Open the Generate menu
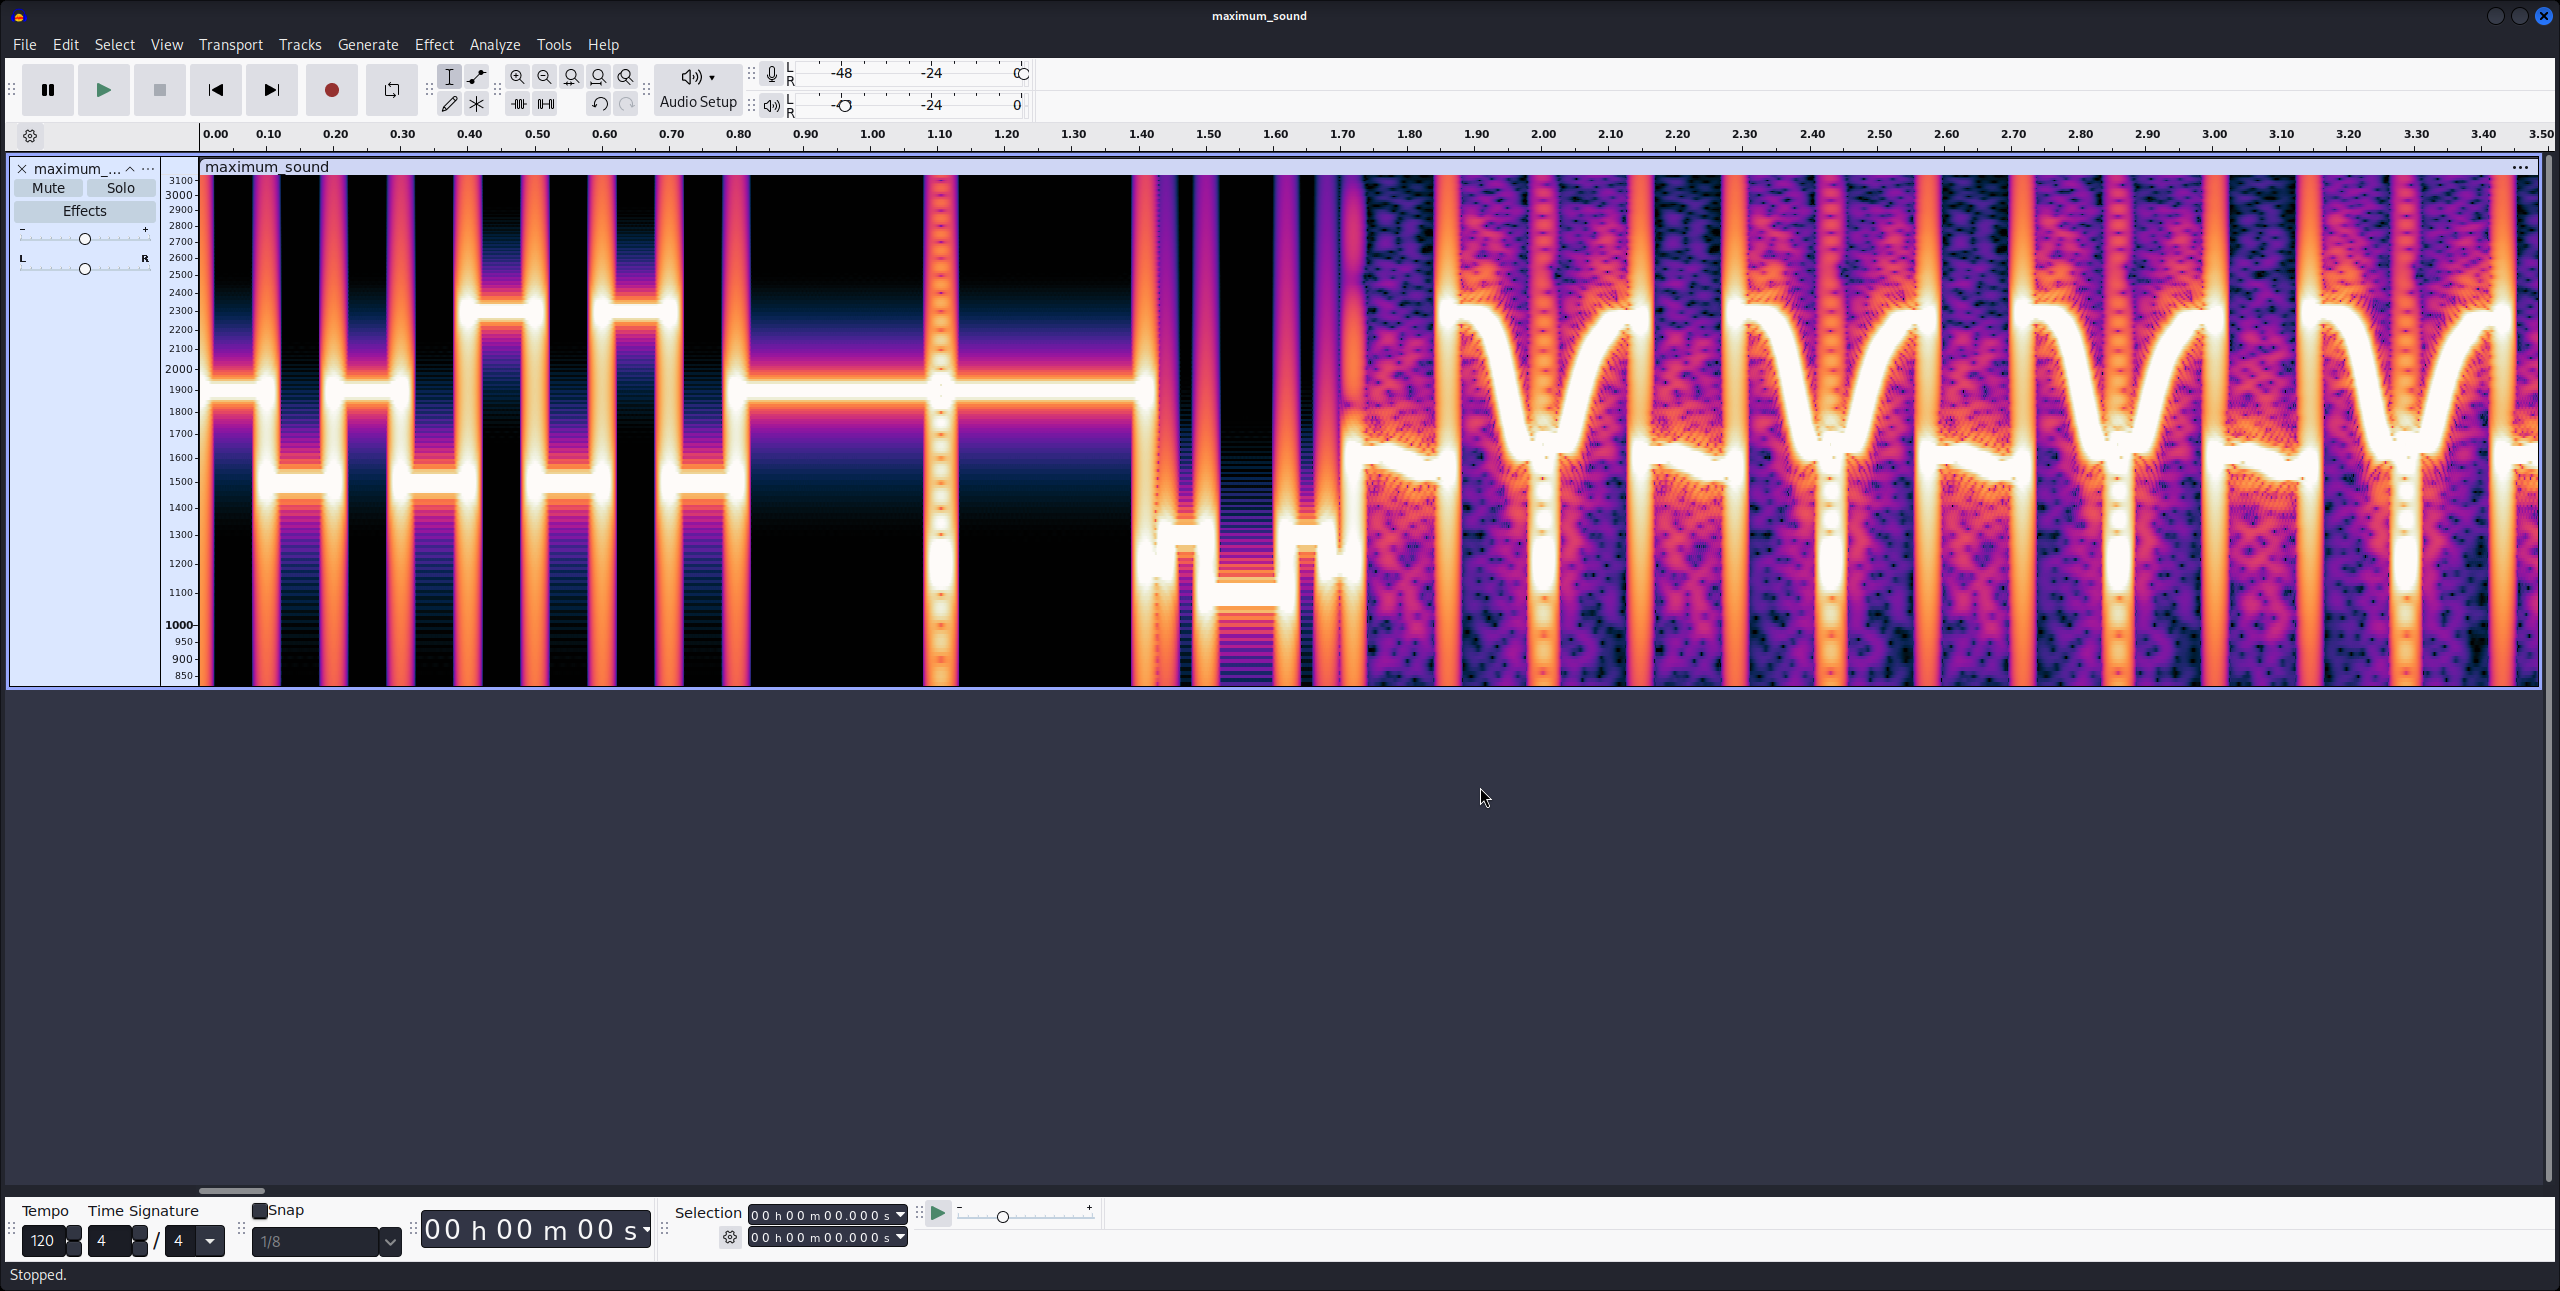 367,44
